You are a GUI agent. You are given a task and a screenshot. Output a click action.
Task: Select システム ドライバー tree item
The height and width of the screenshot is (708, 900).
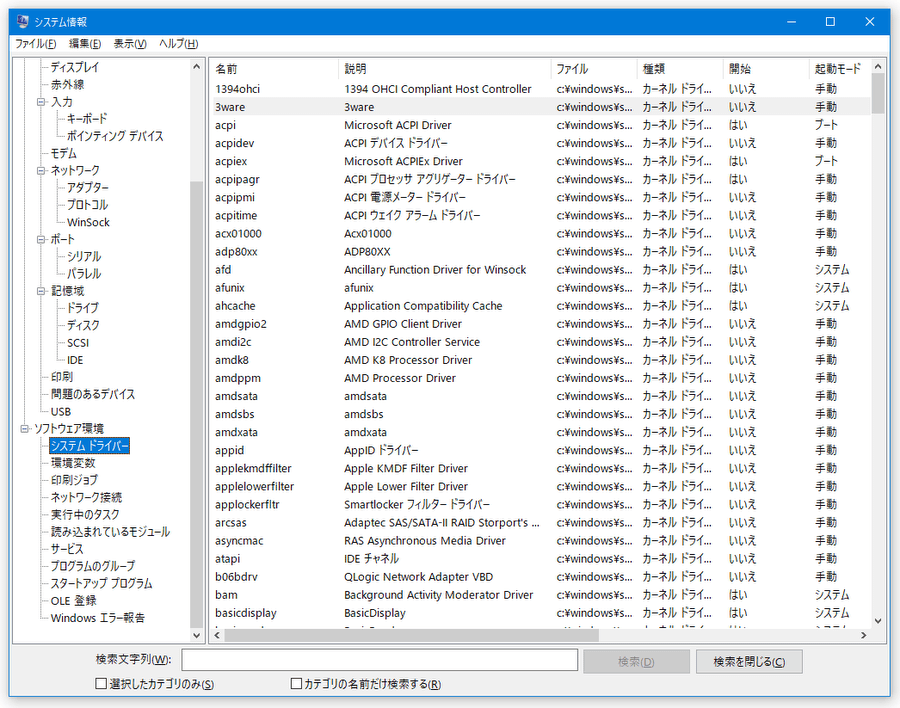click(x=90, y=446)
